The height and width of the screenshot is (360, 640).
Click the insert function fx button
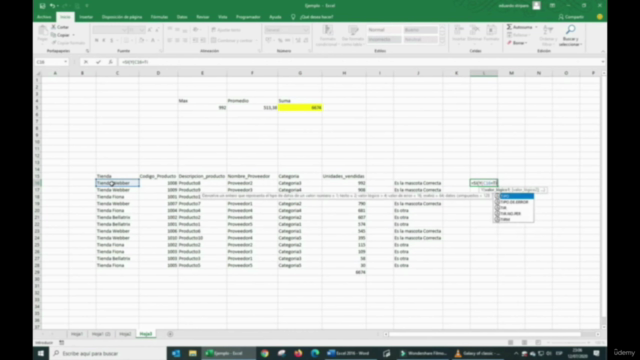pyautogui.click(x=110, y=62)
